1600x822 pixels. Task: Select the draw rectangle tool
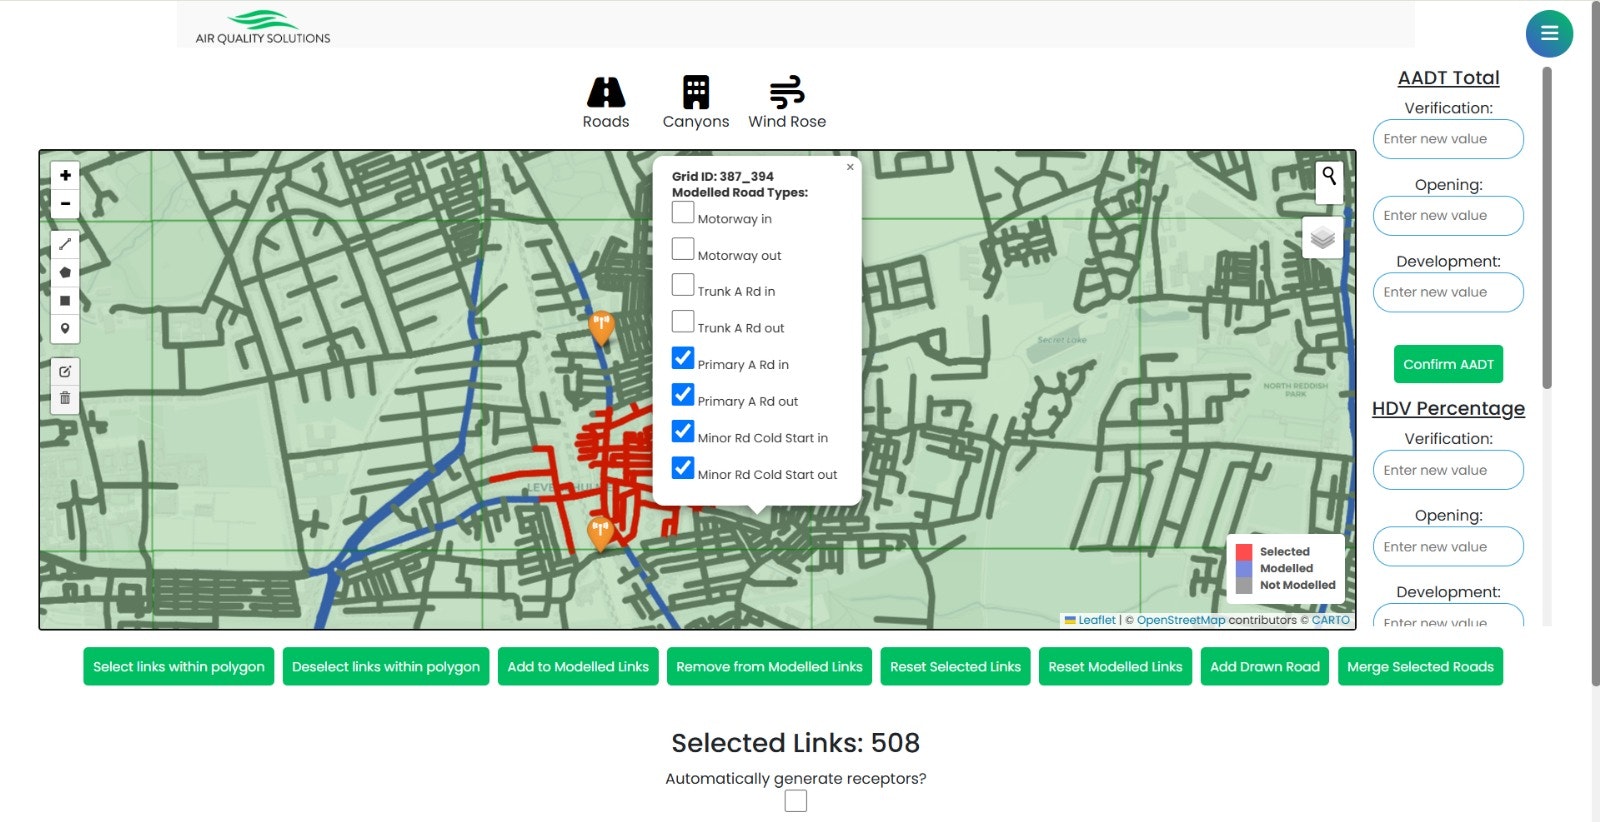coord(65,300)
